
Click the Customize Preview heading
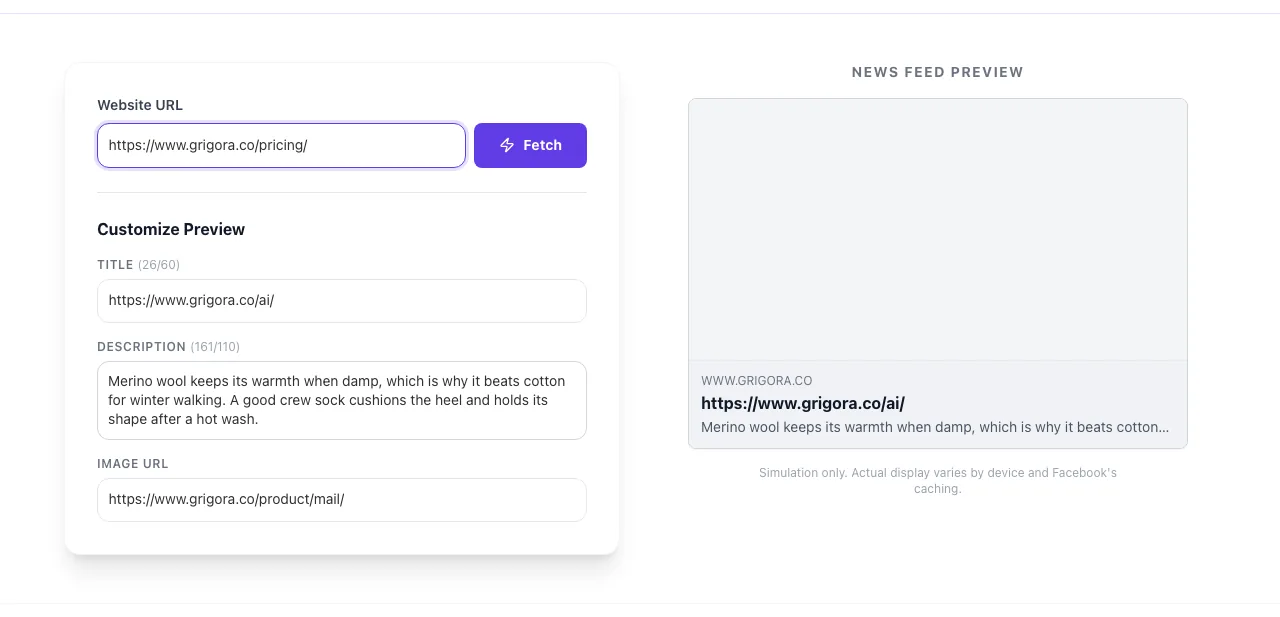[171, 229]
